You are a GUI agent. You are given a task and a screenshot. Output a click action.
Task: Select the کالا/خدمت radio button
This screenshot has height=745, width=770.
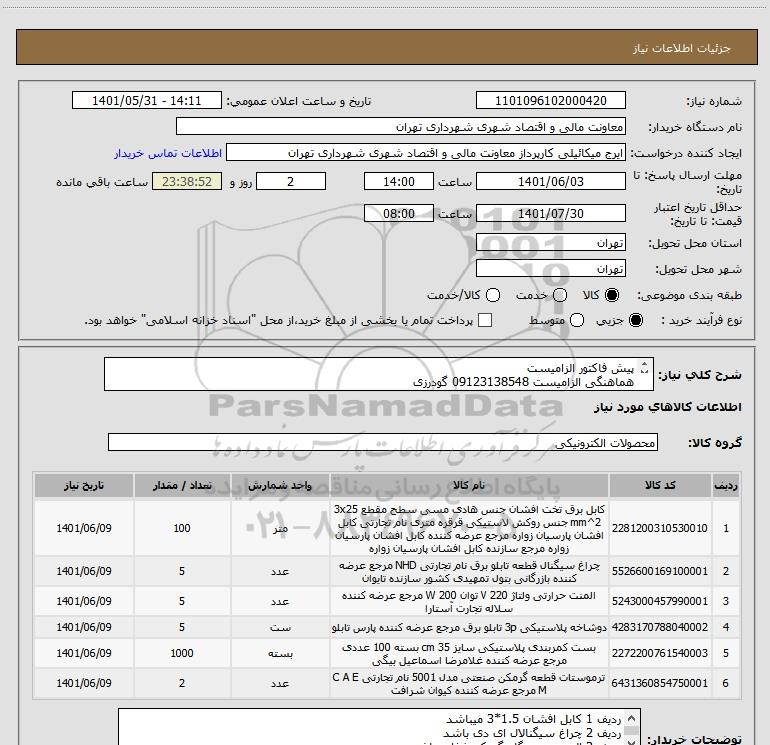click(x=493, y=295)
